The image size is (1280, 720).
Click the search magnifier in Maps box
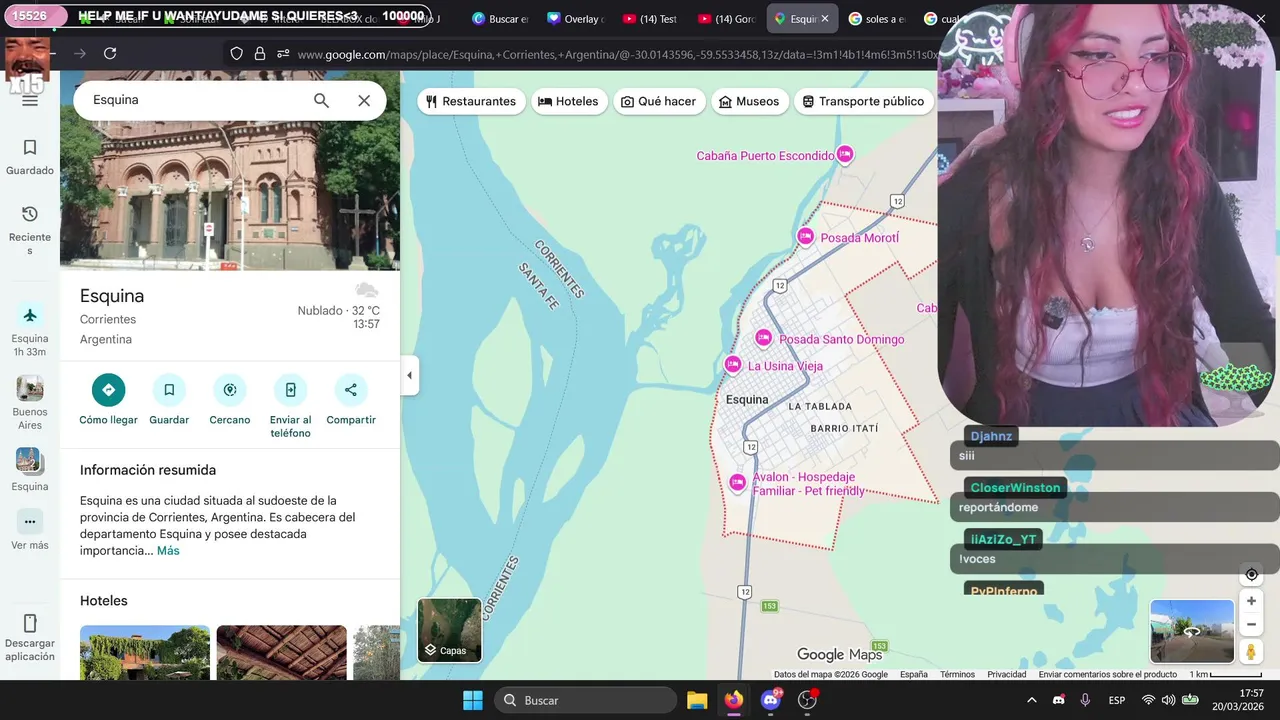pyautogui.click(x=321, y=100)
